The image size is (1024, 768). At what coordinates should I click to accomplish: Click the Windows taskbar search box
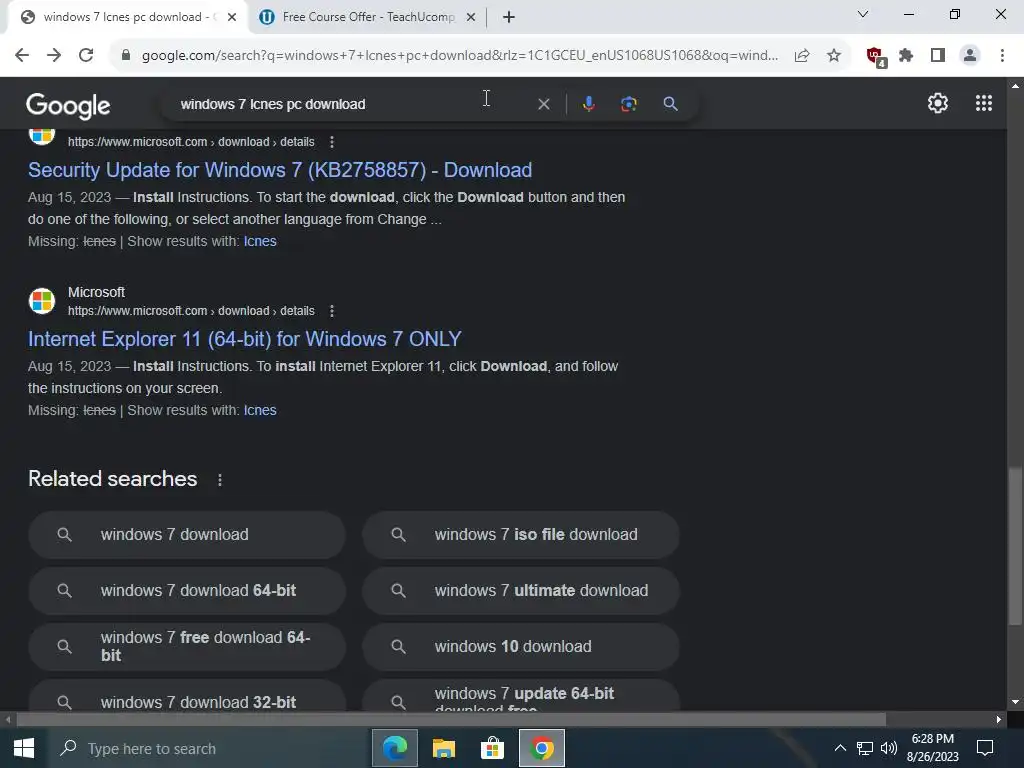point(209,748)
